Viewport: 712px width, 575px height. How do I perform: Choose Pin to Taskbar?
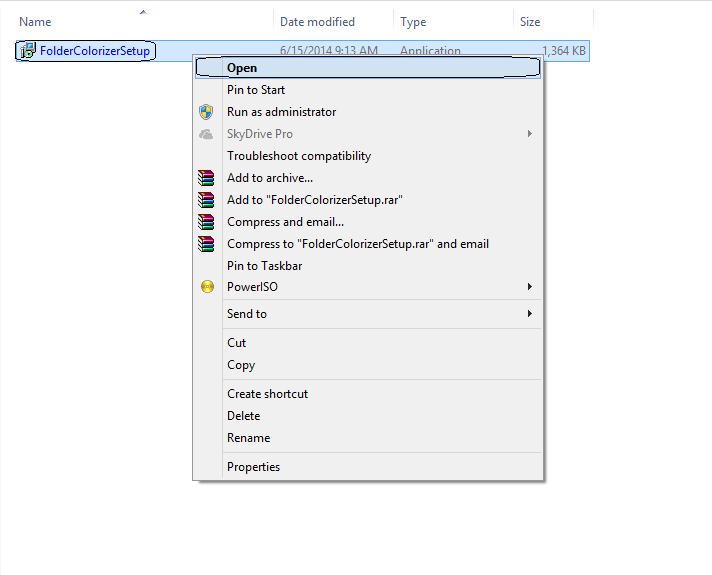point(368,266)
